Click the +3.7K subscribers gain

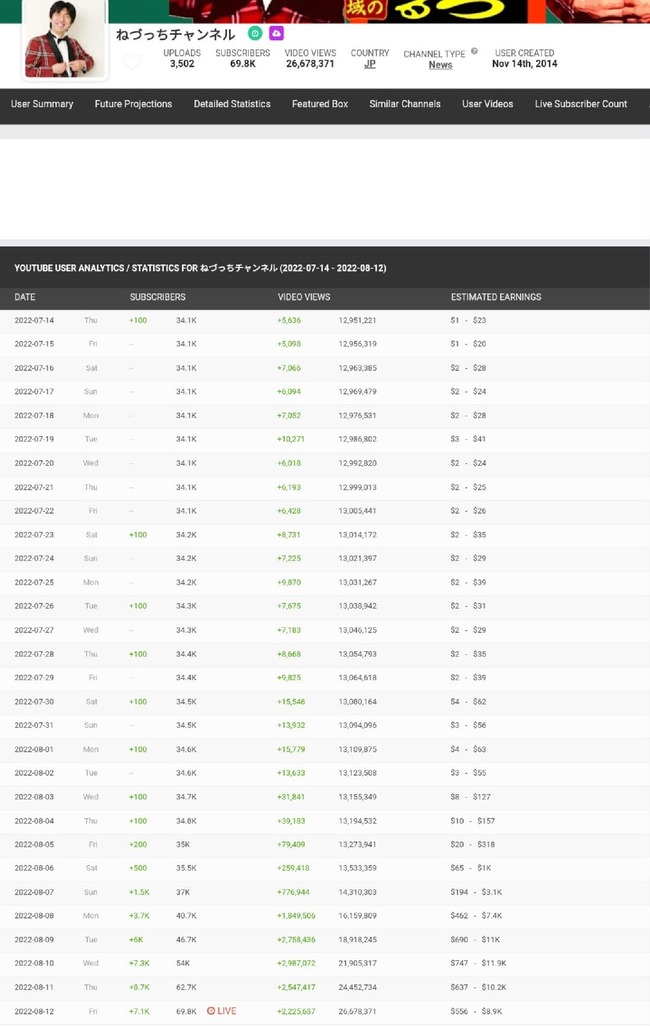(x=139, y=915)
